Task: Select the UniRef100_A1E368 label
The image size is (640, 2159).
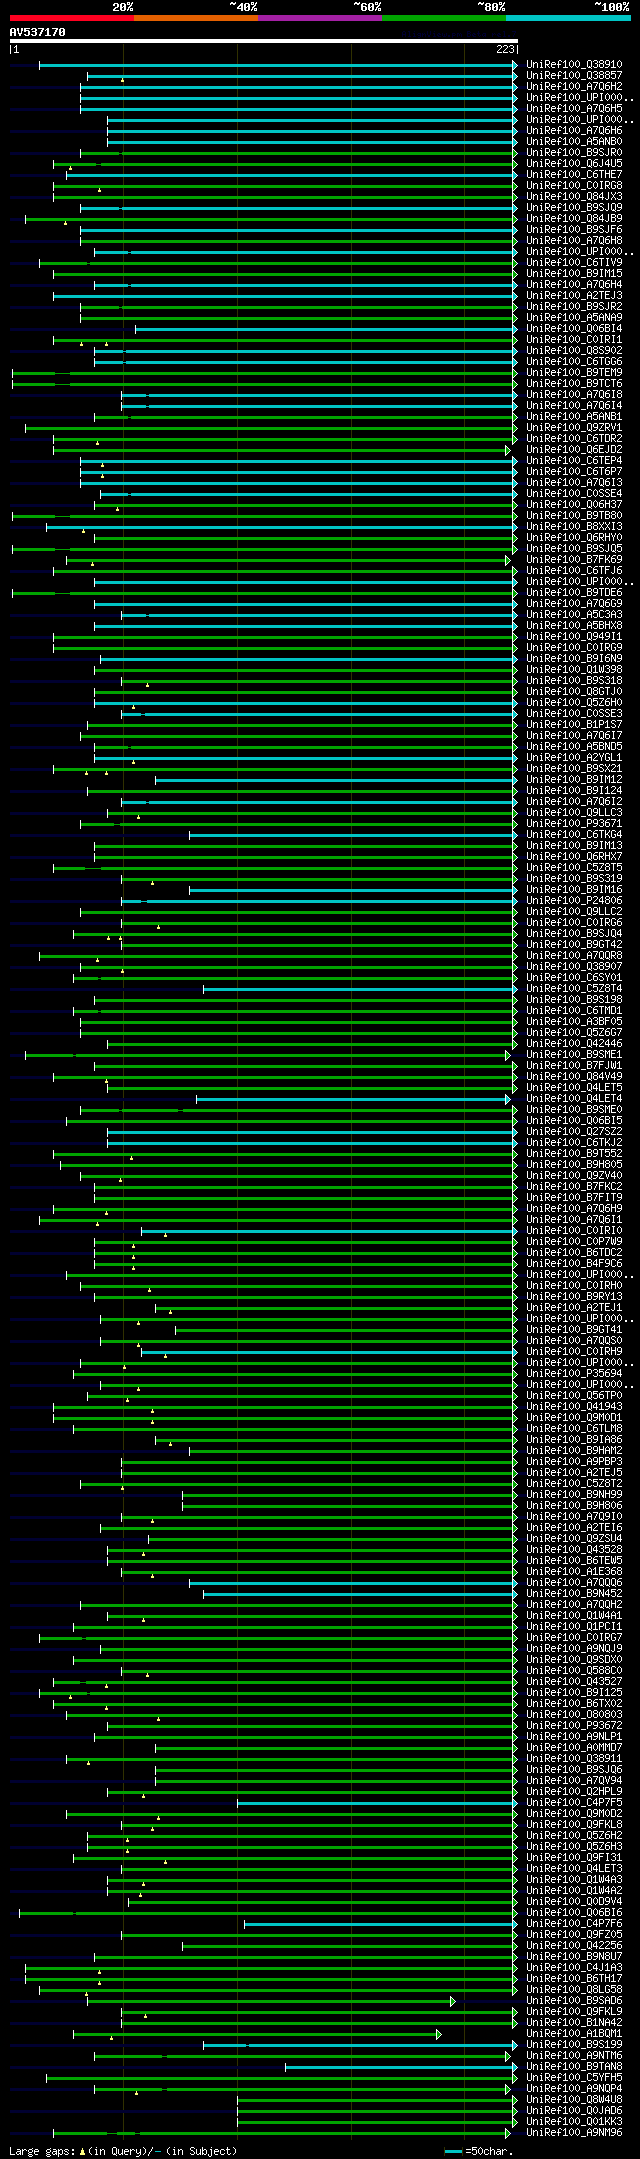Action: tap(574, 1572)
